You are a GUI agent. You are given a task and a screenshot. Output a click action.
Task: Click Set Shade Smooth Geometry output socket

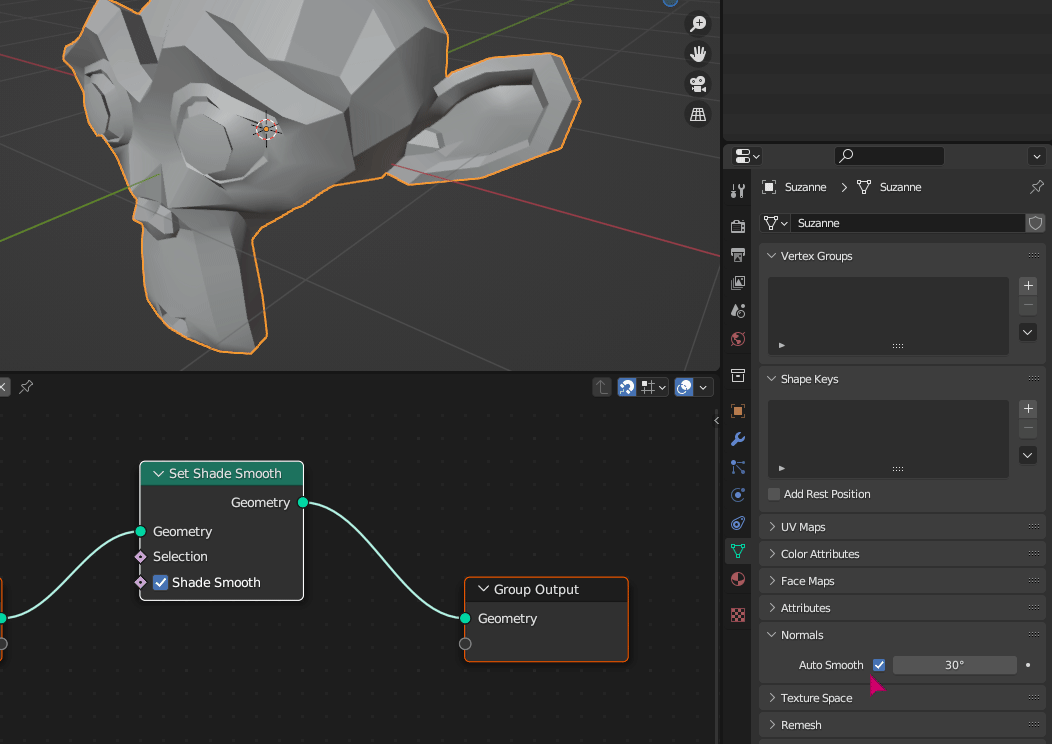pyautogui.click(x=303, y=502)
